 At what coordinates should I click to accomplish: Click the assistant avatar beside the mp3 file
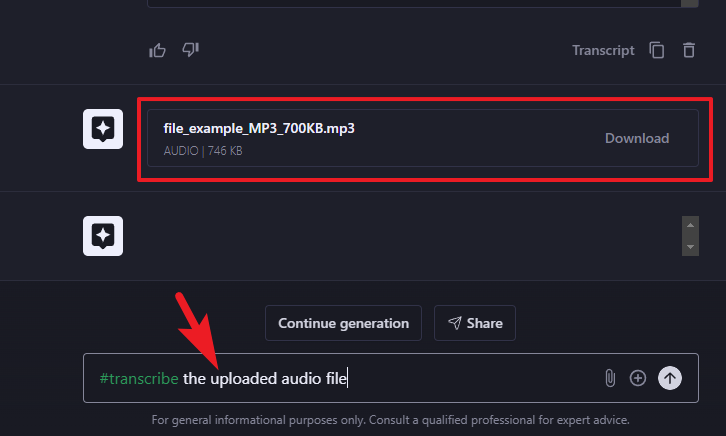(x=103, y=129)
